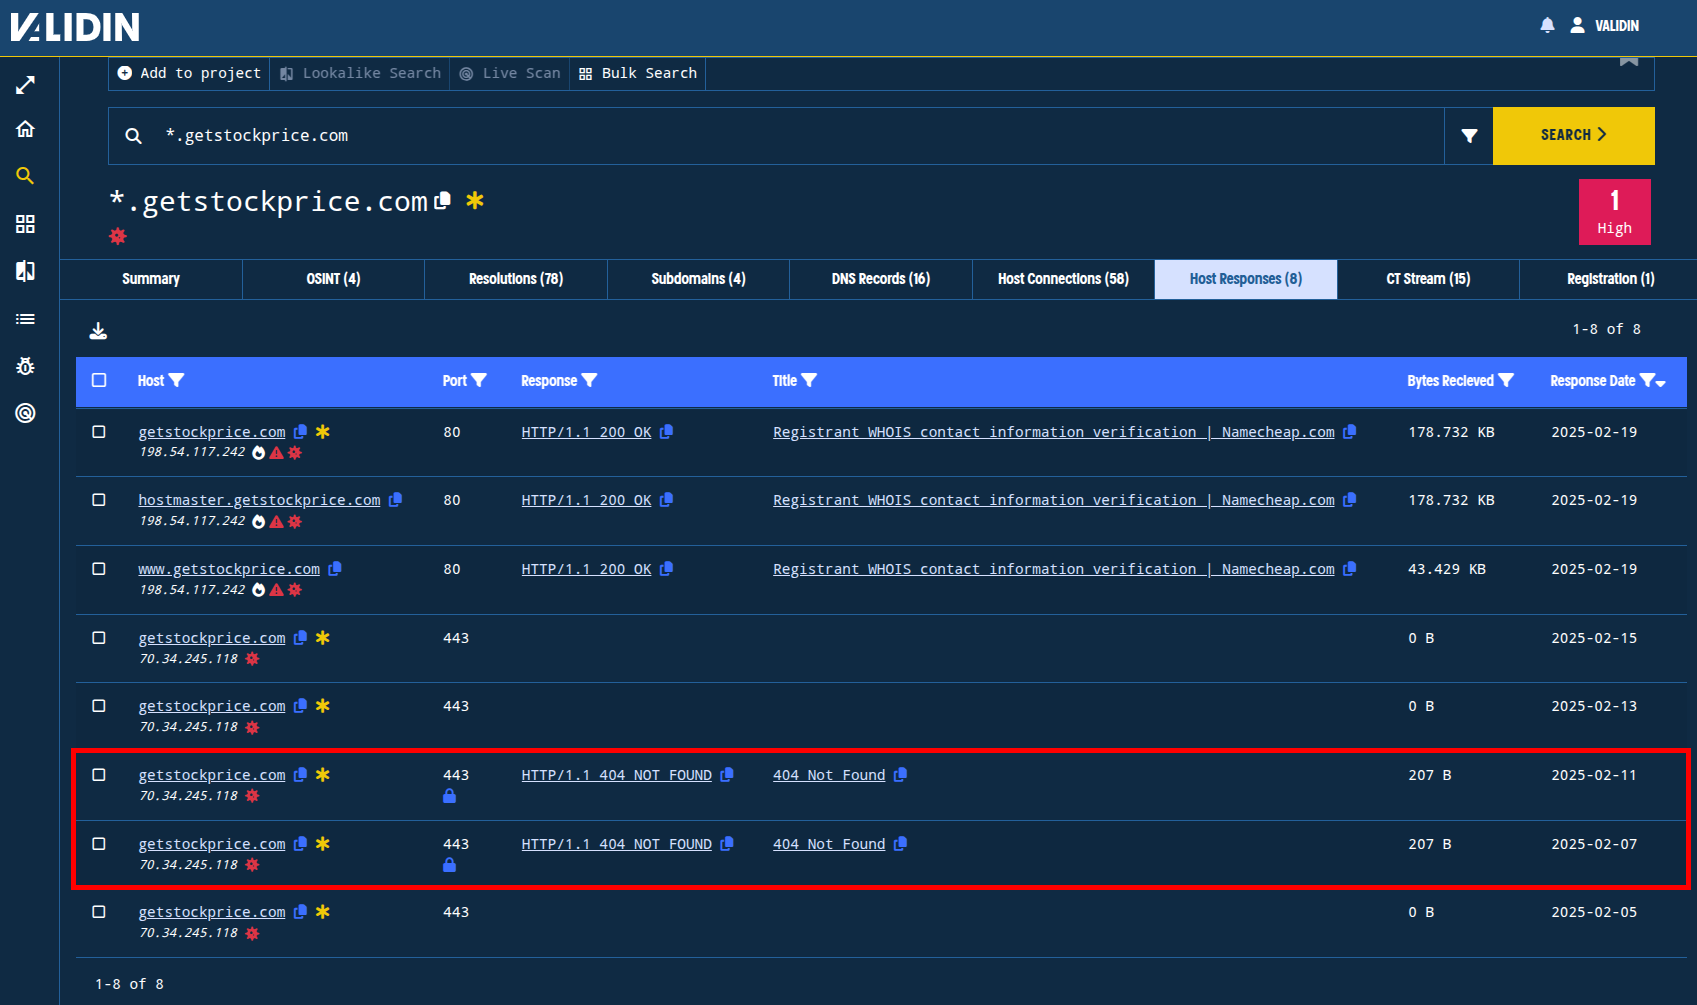Select the row dated 2025-02-13
1697x1005 pixels.
[x=99, y=706]
